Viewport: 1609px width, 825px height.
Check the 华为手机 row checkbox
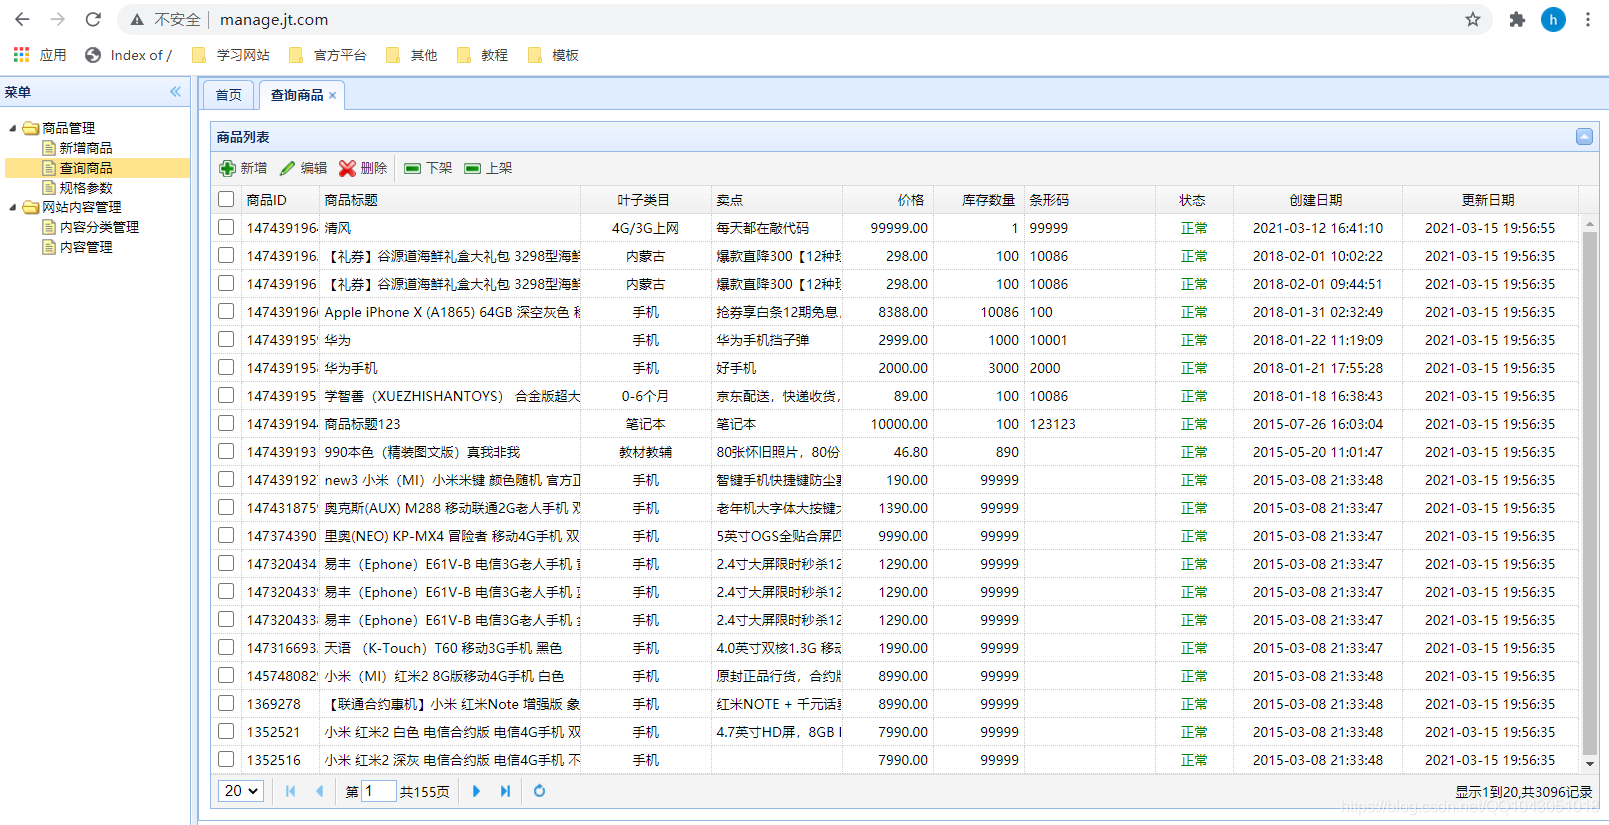(226, 367)
